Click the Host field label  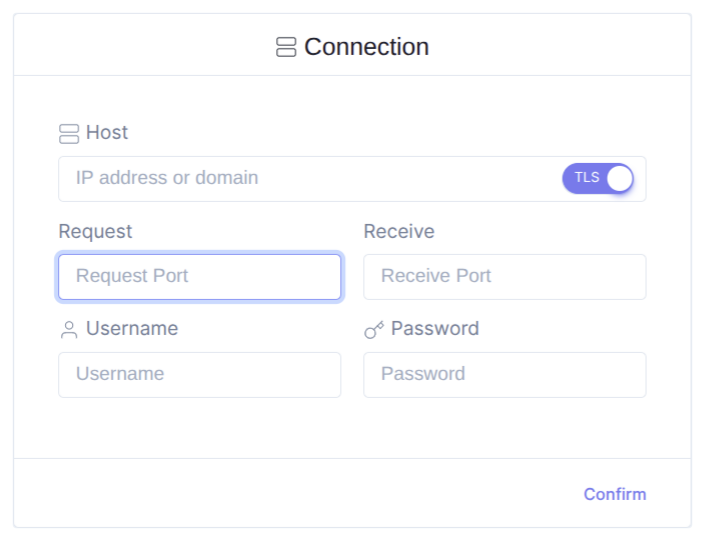tap(107, 133)
